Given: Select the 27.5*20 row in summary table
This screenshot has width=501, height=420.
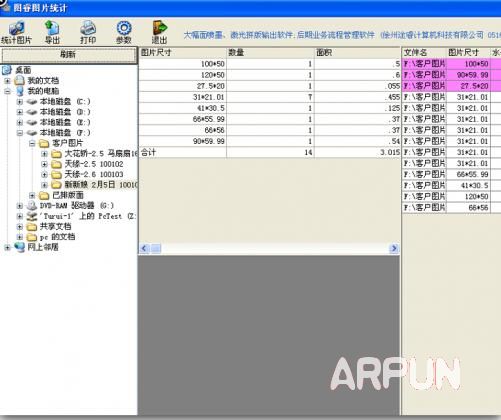Looking at the screenshot, I should click(x=270, y=86).
